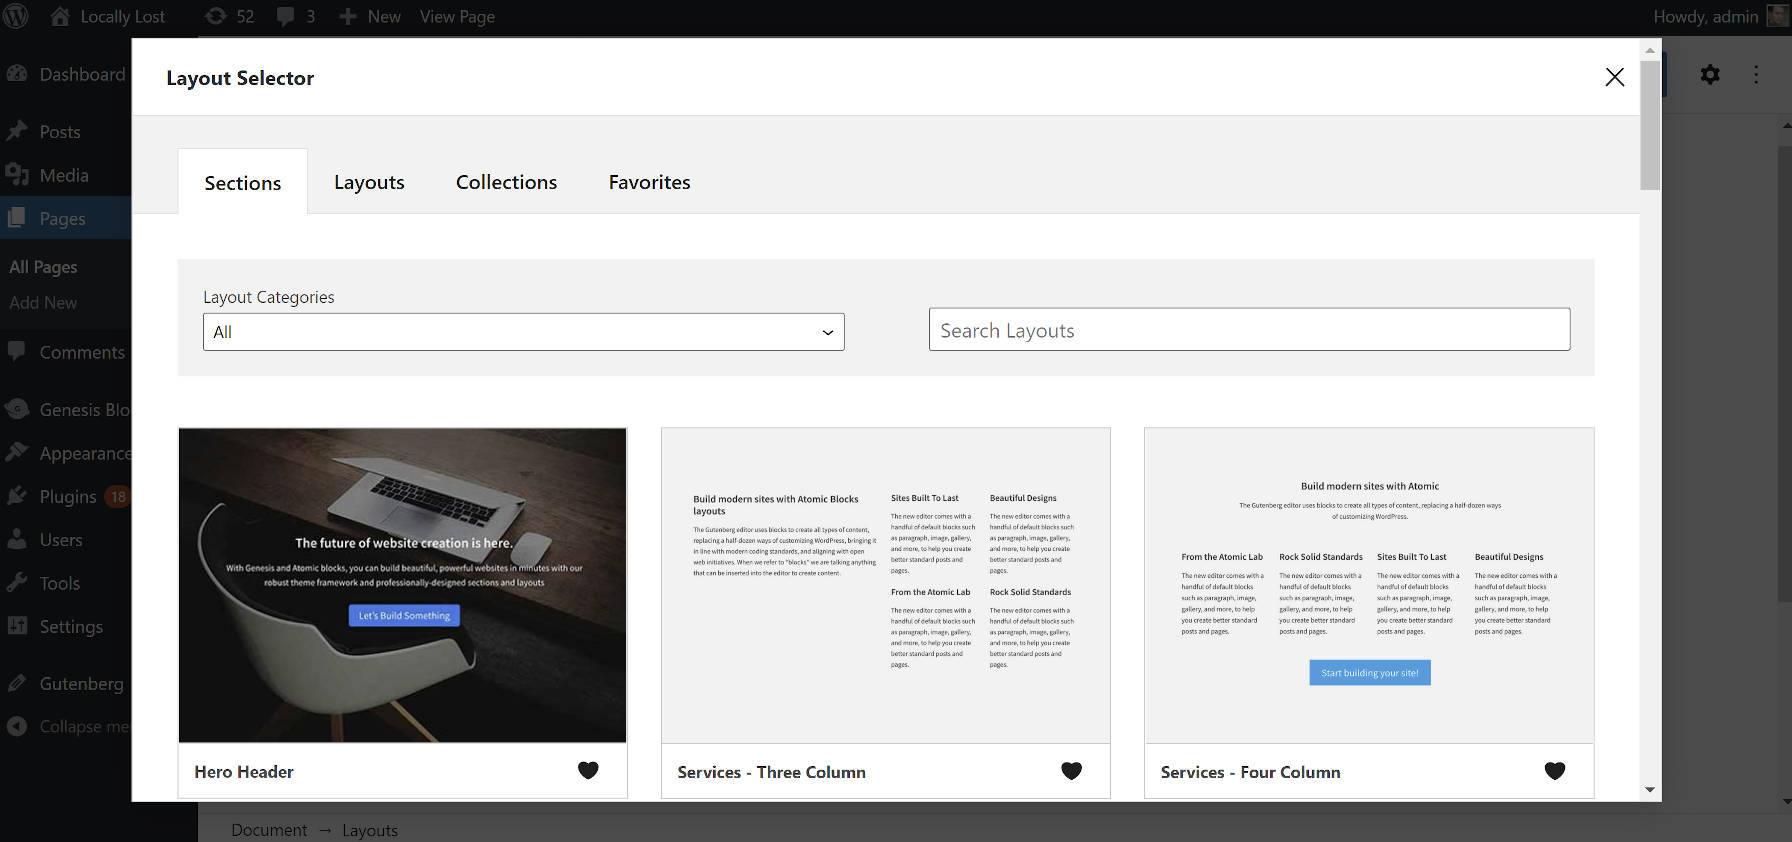Click the Posts pin icon
1792x842 pixels.
17,131
